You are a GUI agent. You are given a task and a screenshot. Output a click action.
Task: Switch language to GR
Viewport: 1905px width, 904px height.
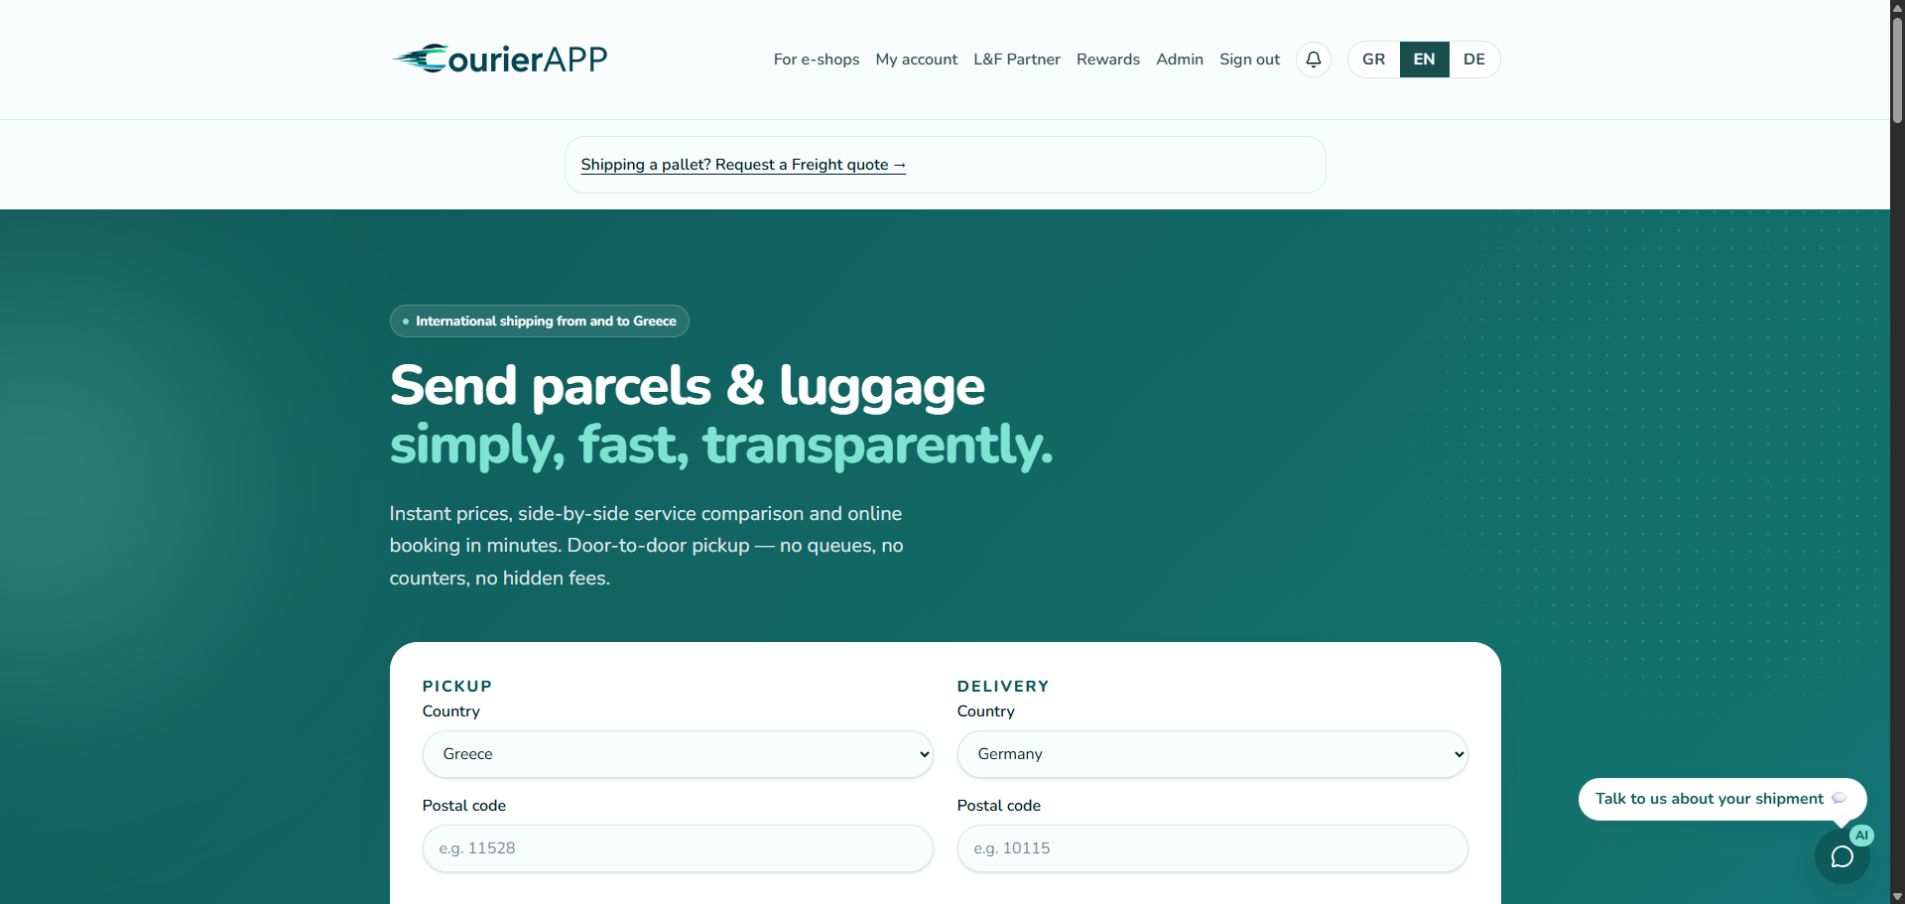pos(1373,59)
